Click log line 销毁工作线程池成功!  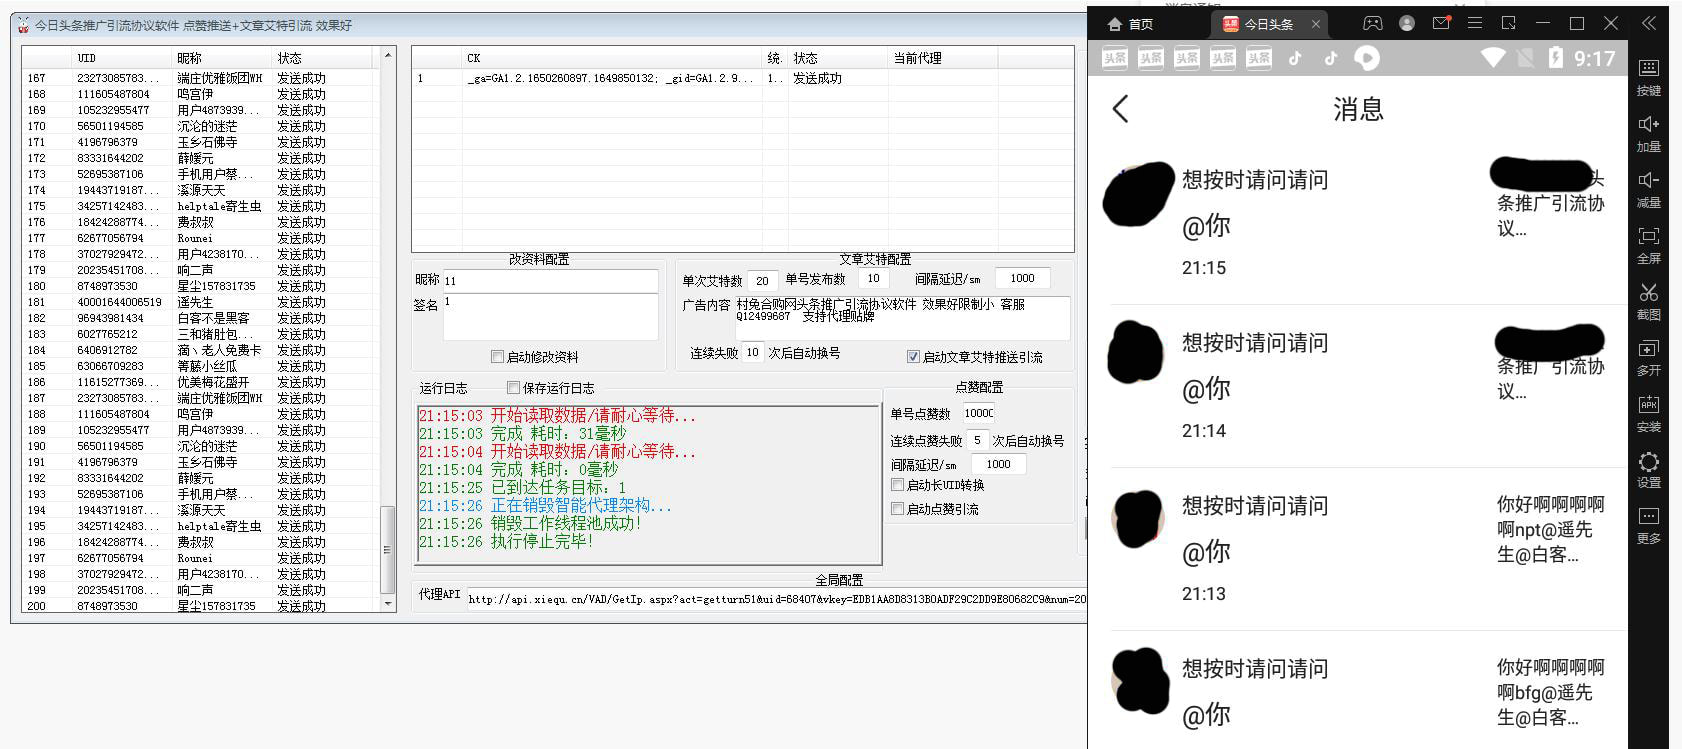(530, 524)
